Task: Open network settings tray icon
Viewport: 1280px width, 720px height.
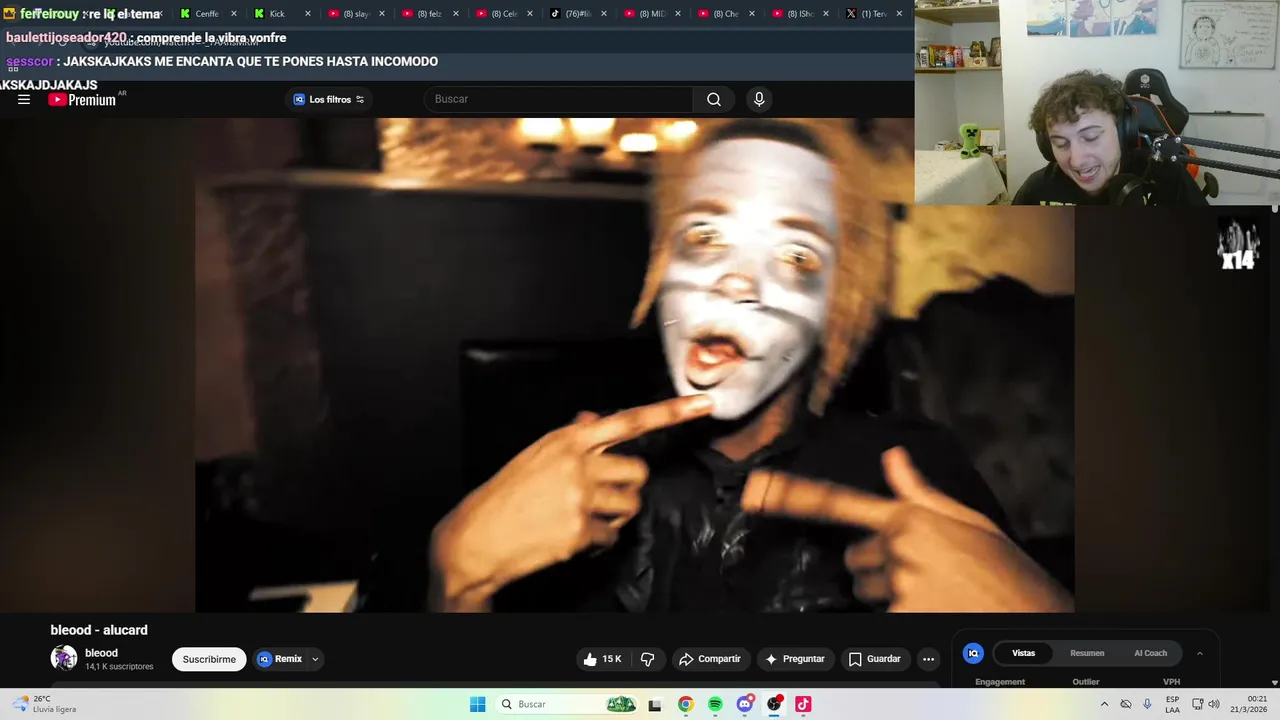Action: tap(1198, 704)
